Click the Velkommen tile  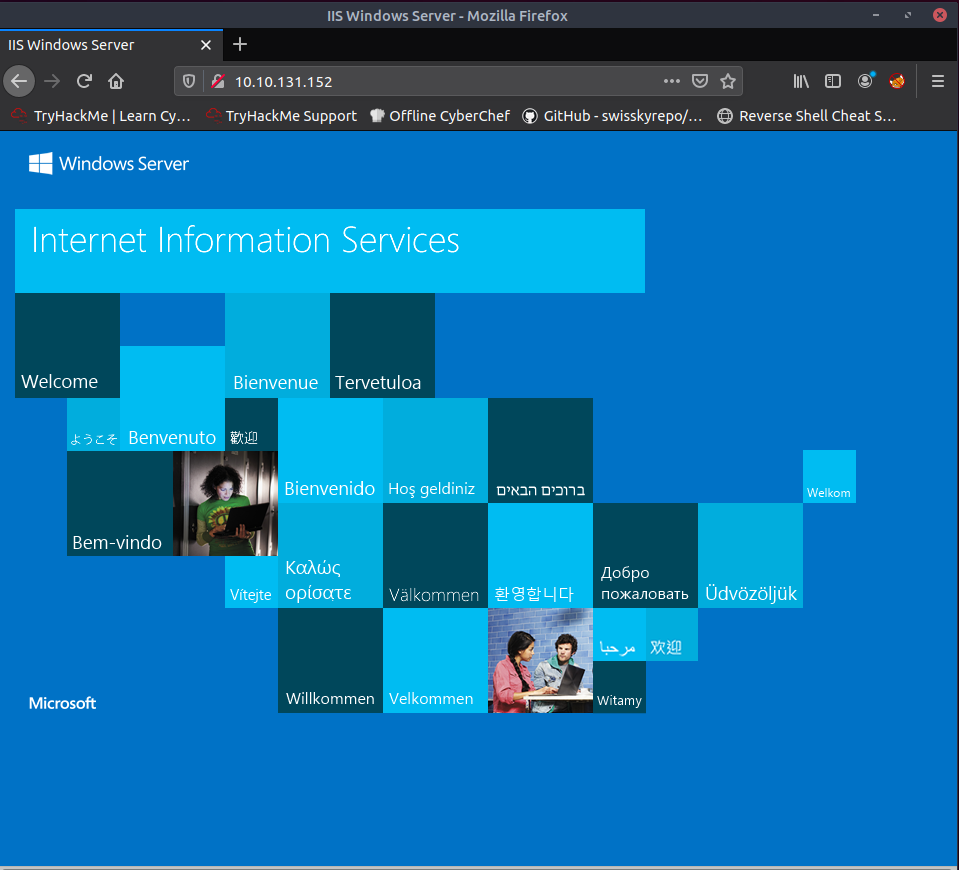[435, 660]
